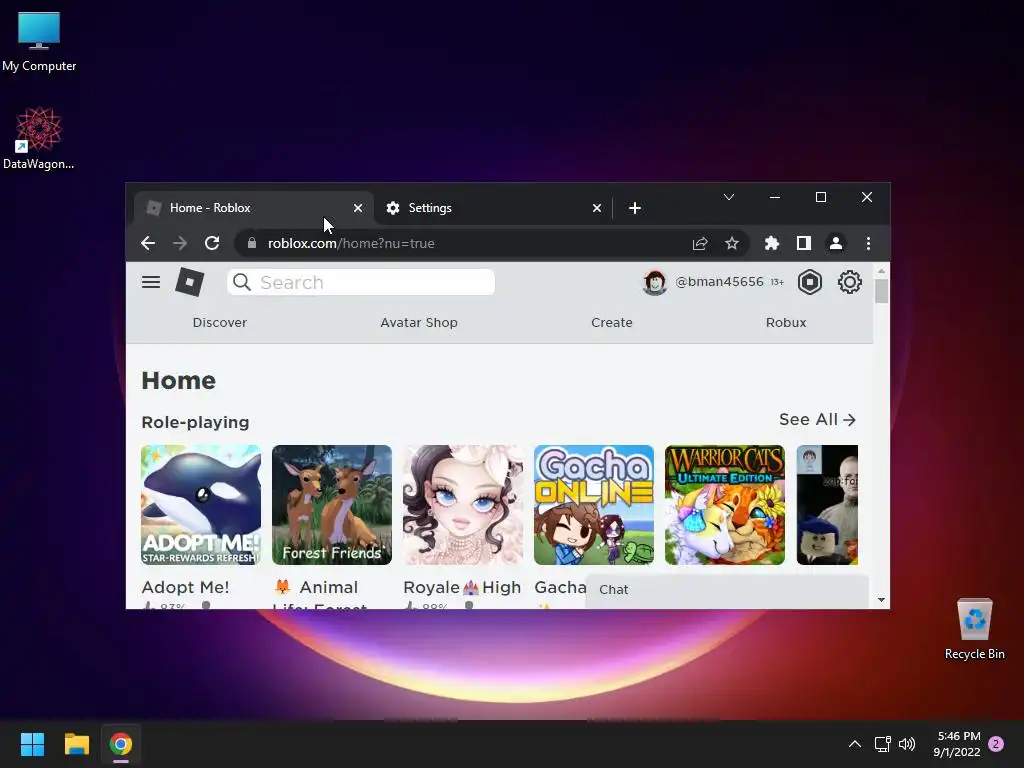
Task: Go back with the browser back arrow
Action: (148, 244)
